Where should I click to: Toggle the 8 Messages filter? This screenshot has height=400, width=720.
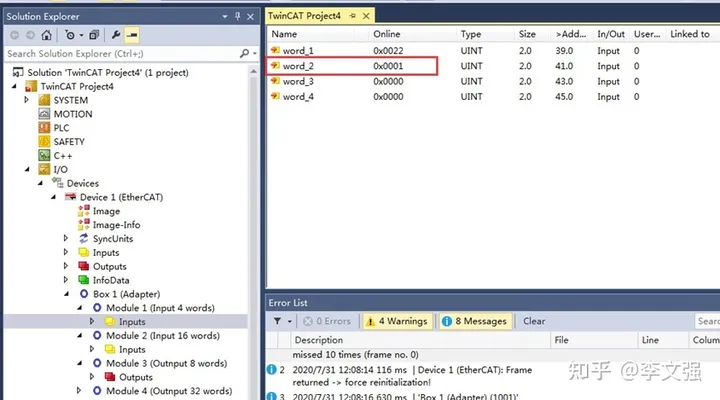coord(476,321)
